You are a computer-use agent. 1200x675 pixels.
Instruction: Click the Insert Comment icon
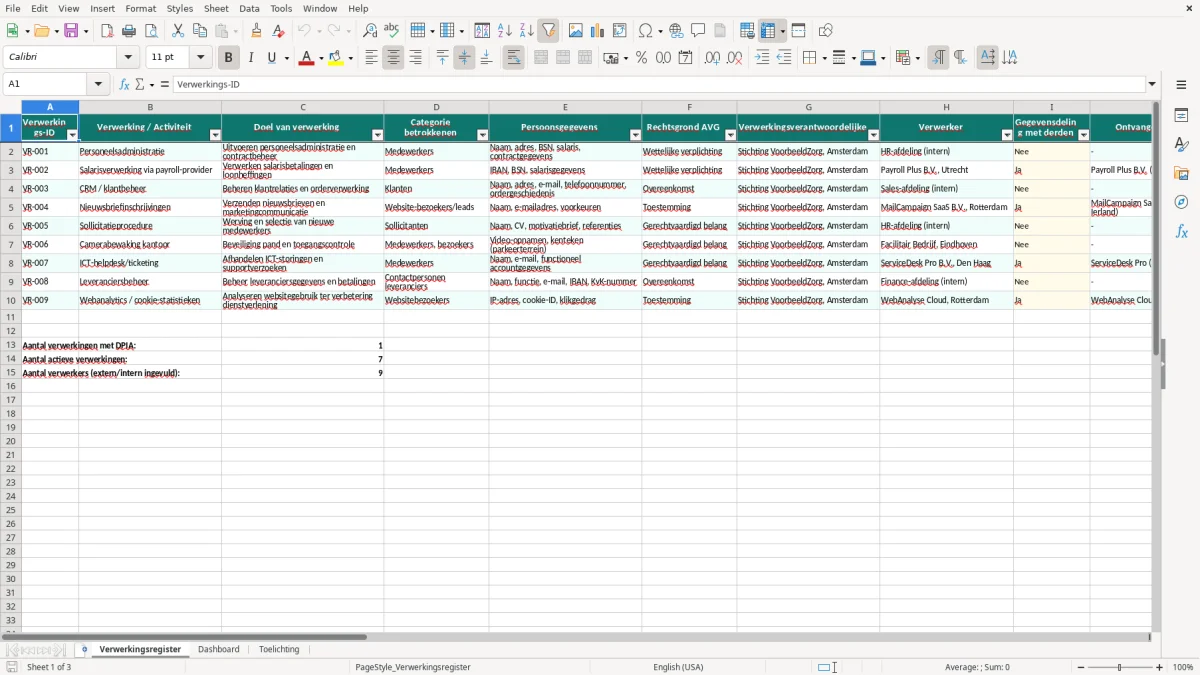pos(698,31)
